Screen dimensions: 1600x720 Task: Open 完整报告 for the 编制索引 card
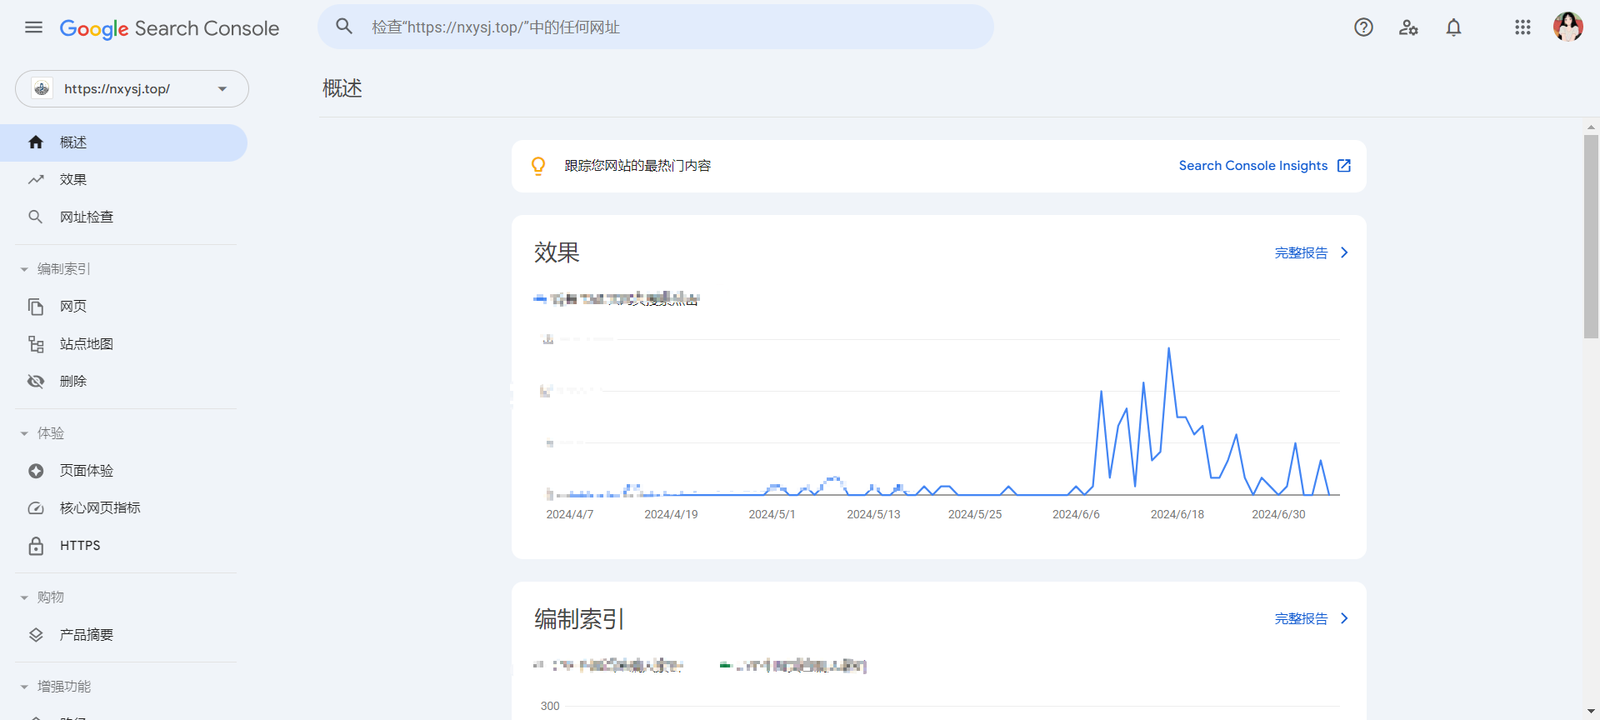[x=1311, y=619]
